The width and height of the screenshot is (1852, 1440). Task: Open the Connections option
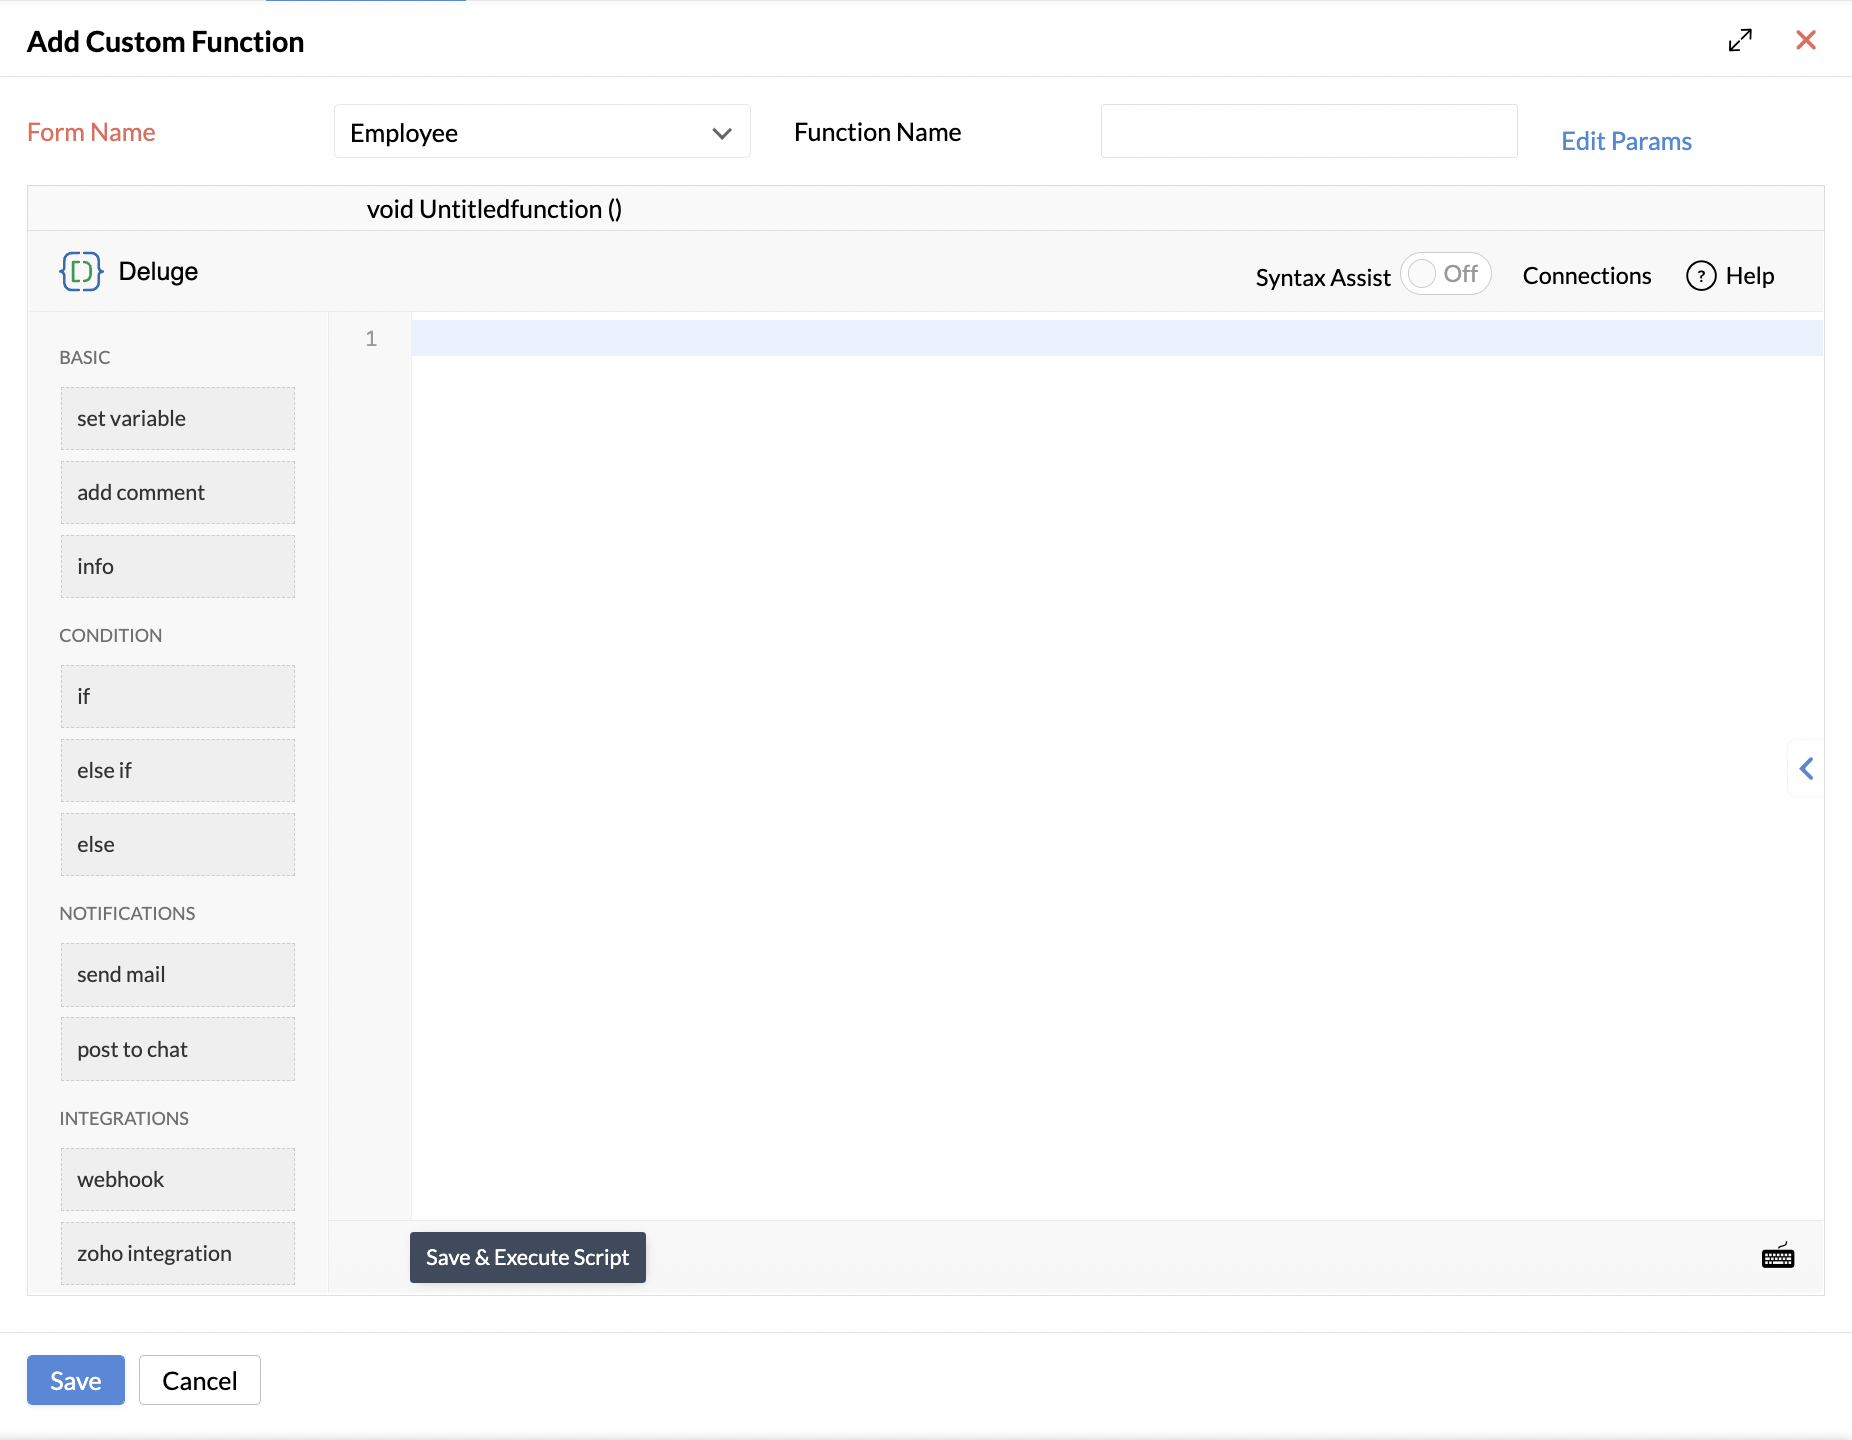tap(1586, 276)
